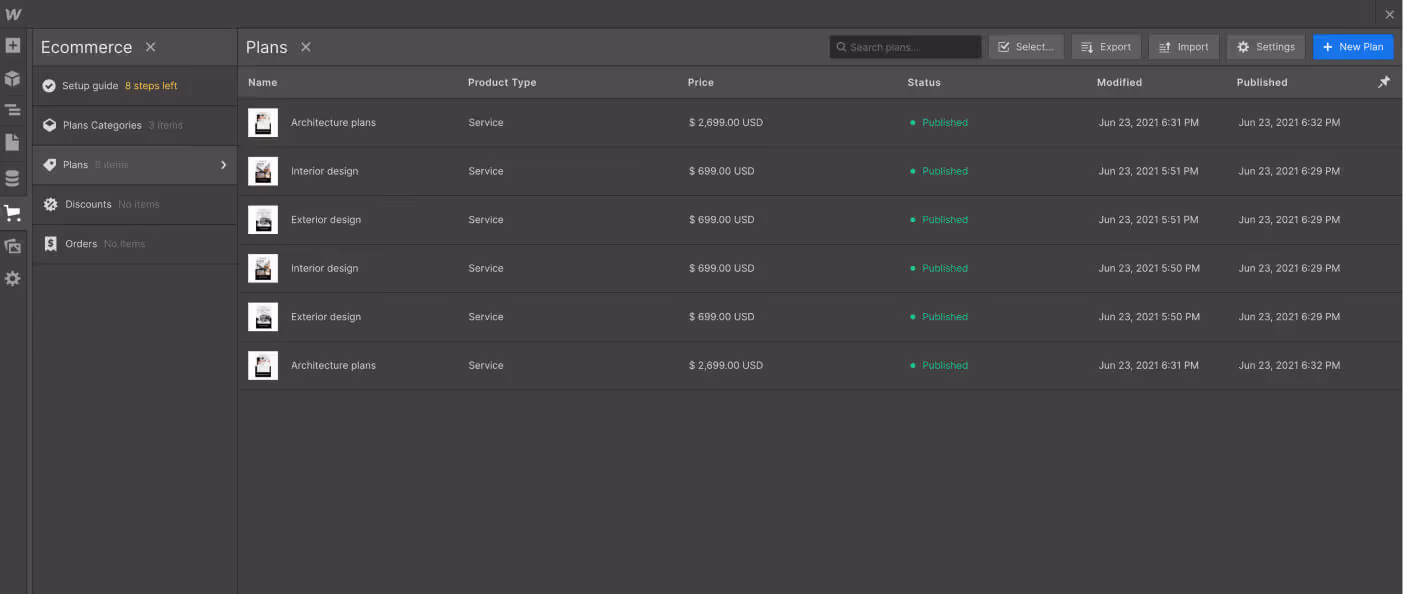This screenshot has height=594, width=1403.
Task: Open the Components panel
Action: (x=13, y=79)
